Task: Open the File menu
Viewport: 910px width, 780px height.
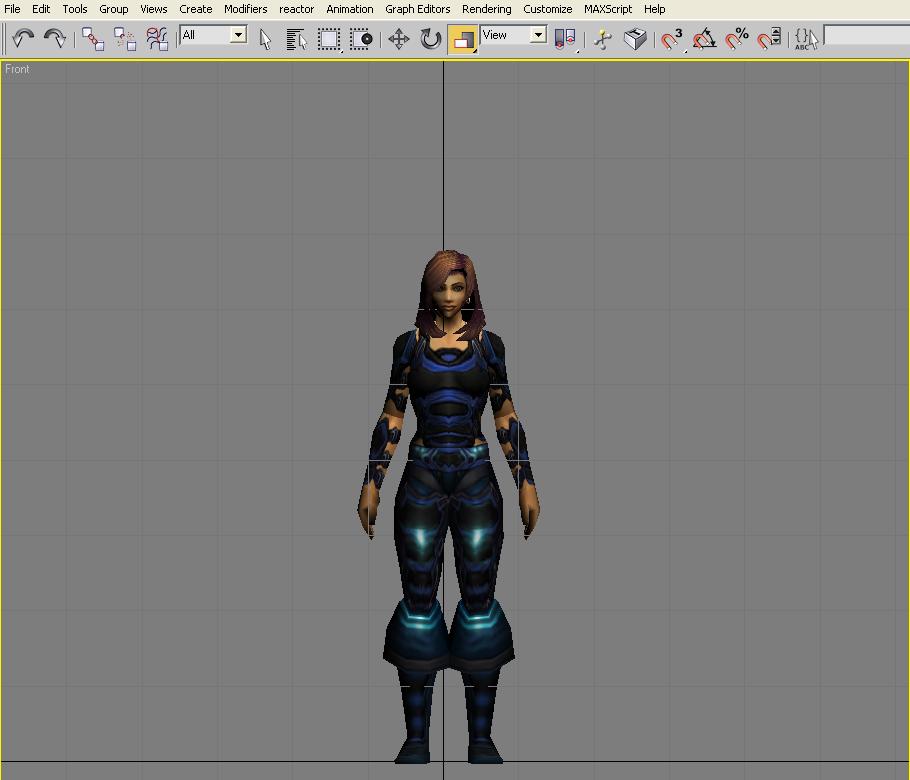Action: 12,9
